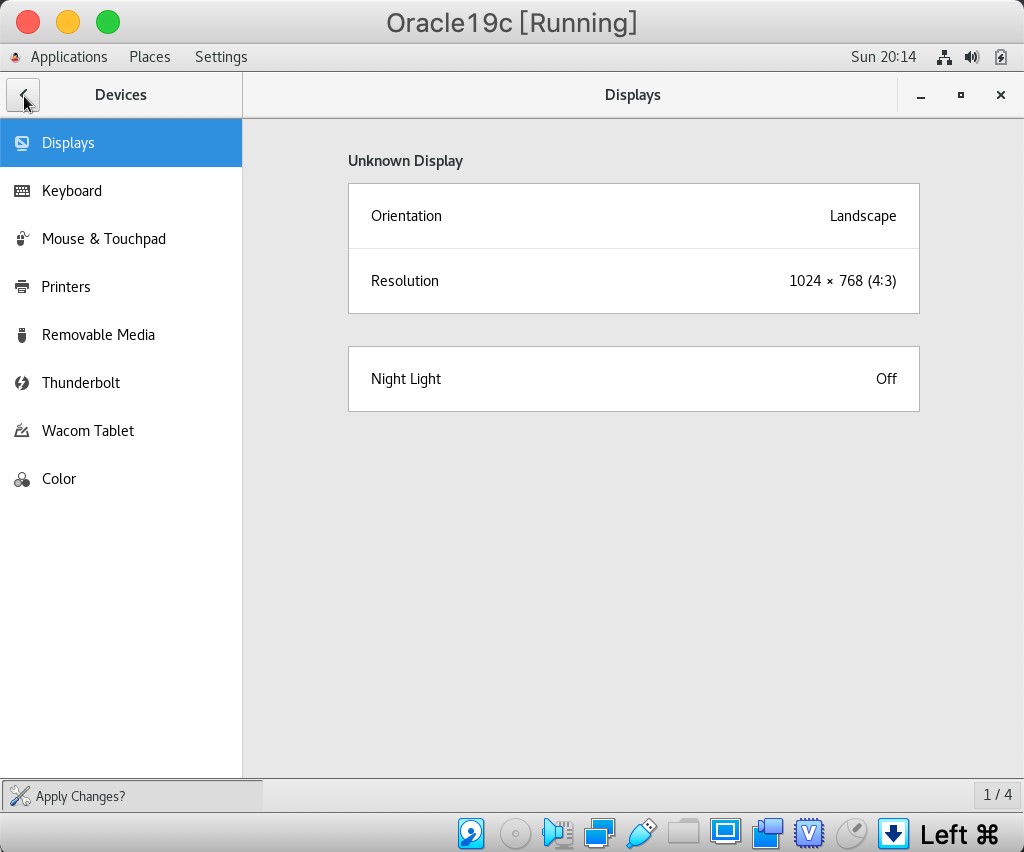Minimize the Displays settings window
This screenshot has width=1024, height=852.
coord(921,95)
